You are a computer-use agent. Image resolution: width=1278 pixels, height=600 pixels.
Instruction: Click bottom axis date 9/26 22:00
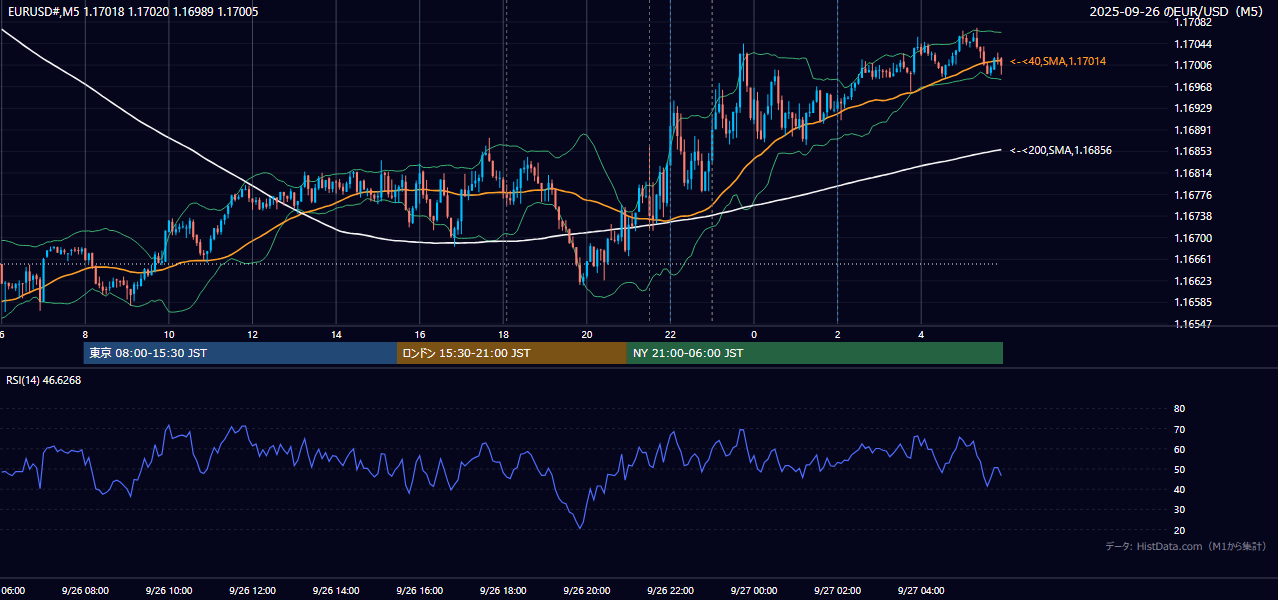click(670, 591)
